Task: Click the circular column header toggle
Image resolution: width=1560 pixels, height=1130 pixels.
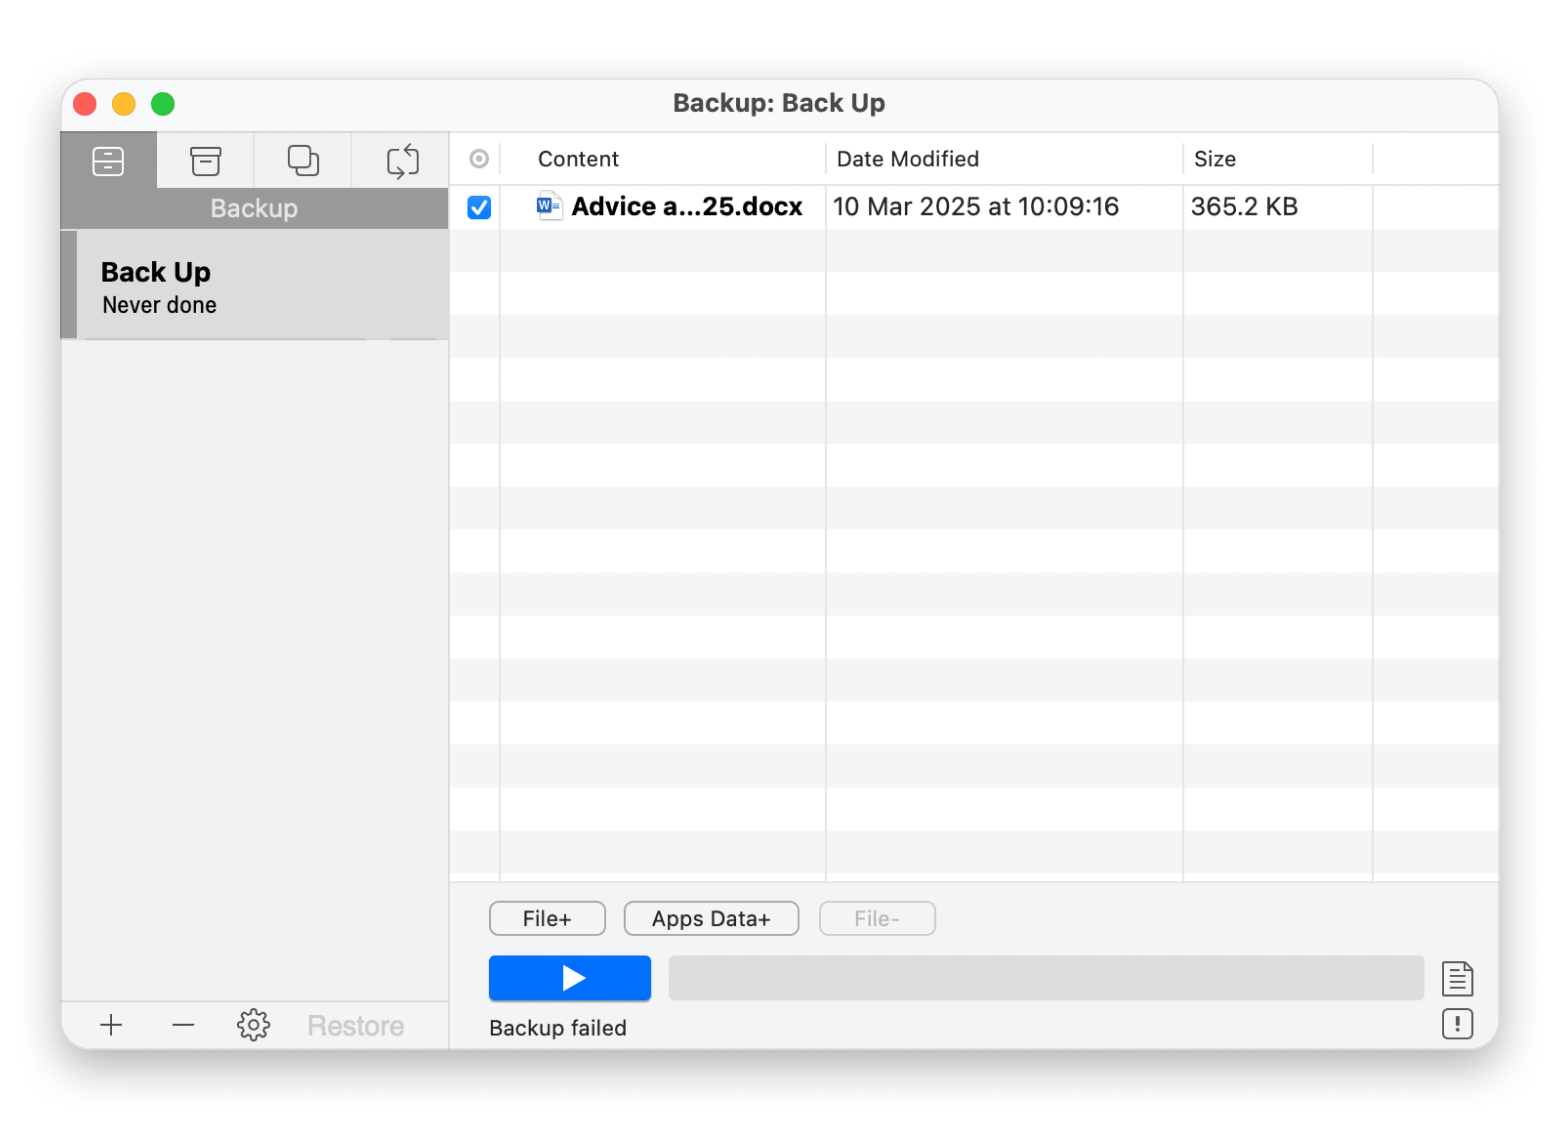Action: point(479,159)
